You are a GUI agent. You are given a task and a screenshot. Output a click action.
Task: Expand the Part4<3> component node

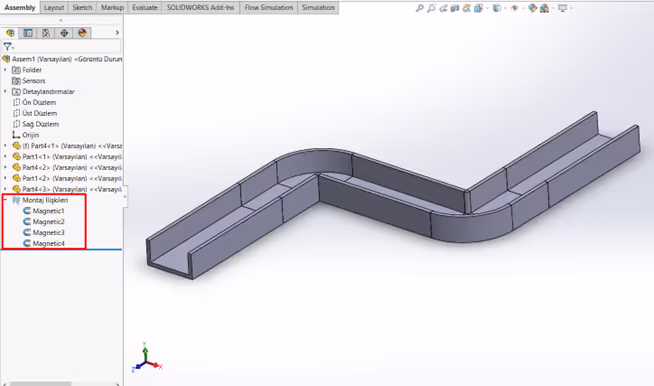coord(5,189)
